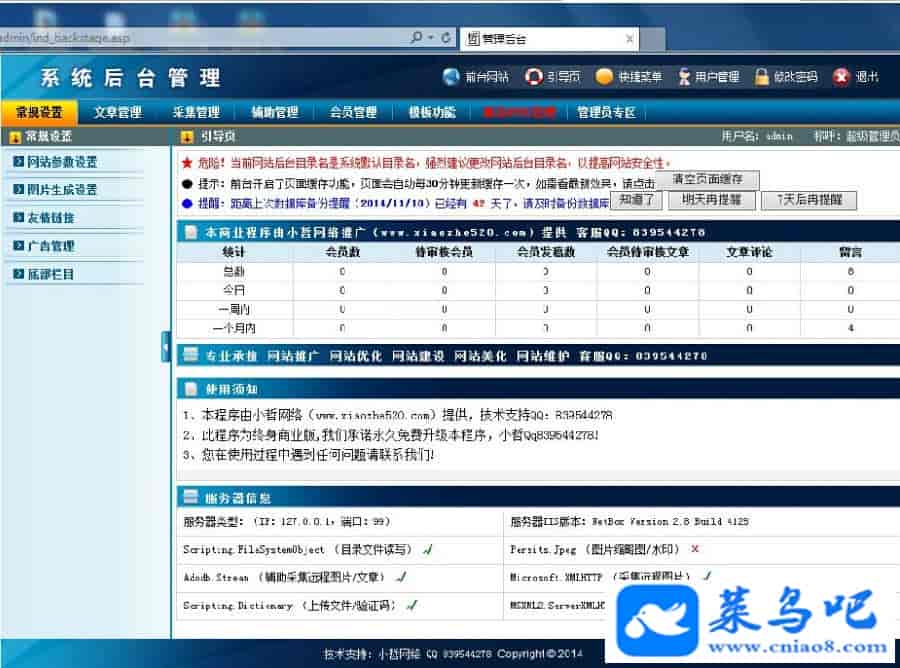Expand the 引导页 panel header arrow
This screenshot has height=668, width=900.
tap(187, 137)
